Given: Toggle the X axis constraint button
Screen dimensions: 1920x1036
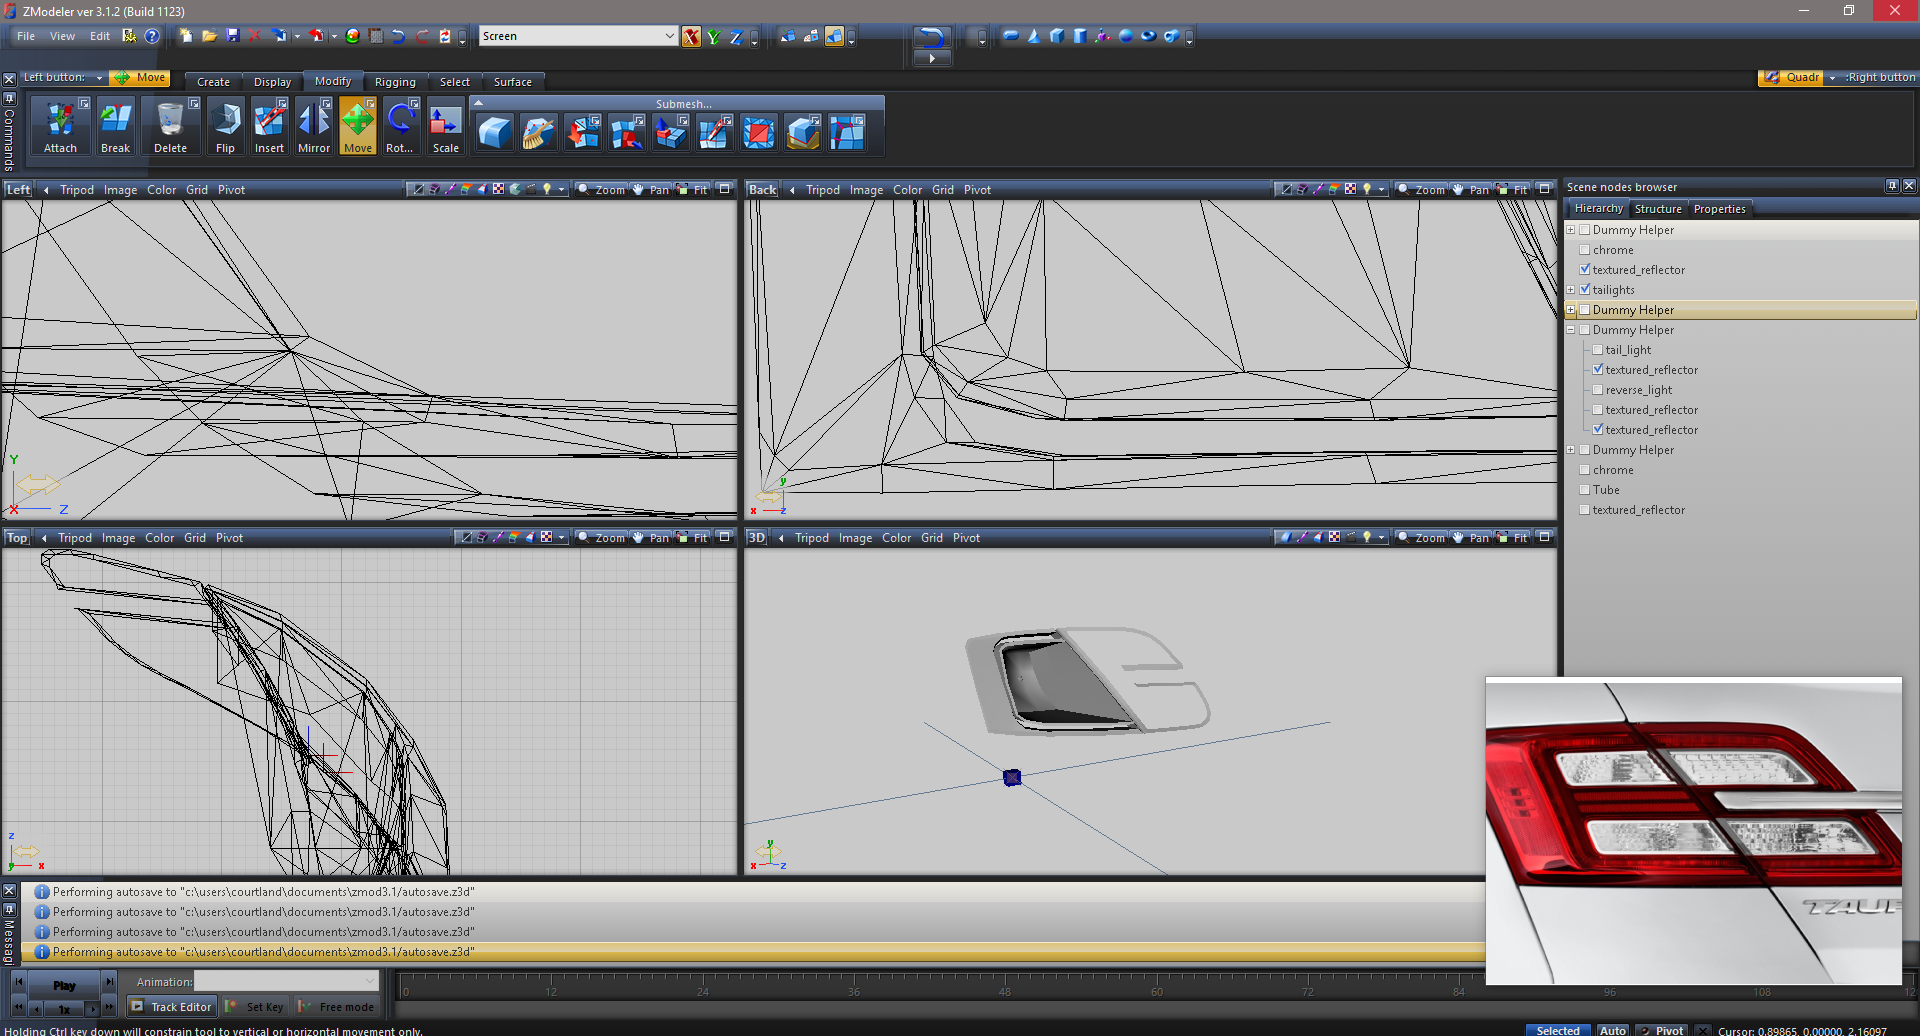Looking at the screenshot, I should click(x=691, y=37).
